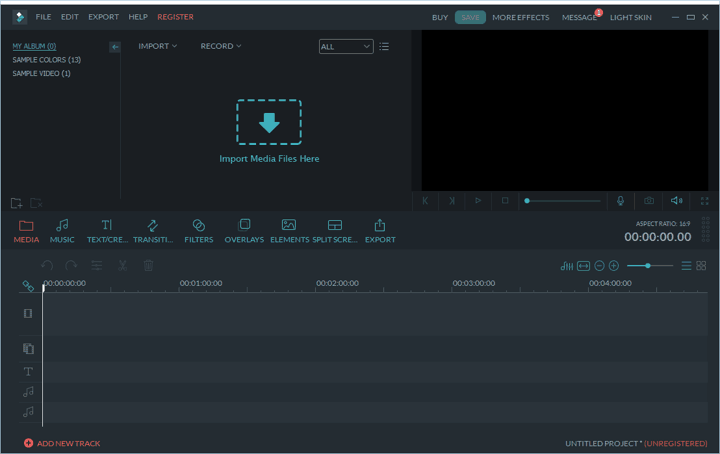
Task: Expand the RECORD dropdown
Action: pos(220,46)
